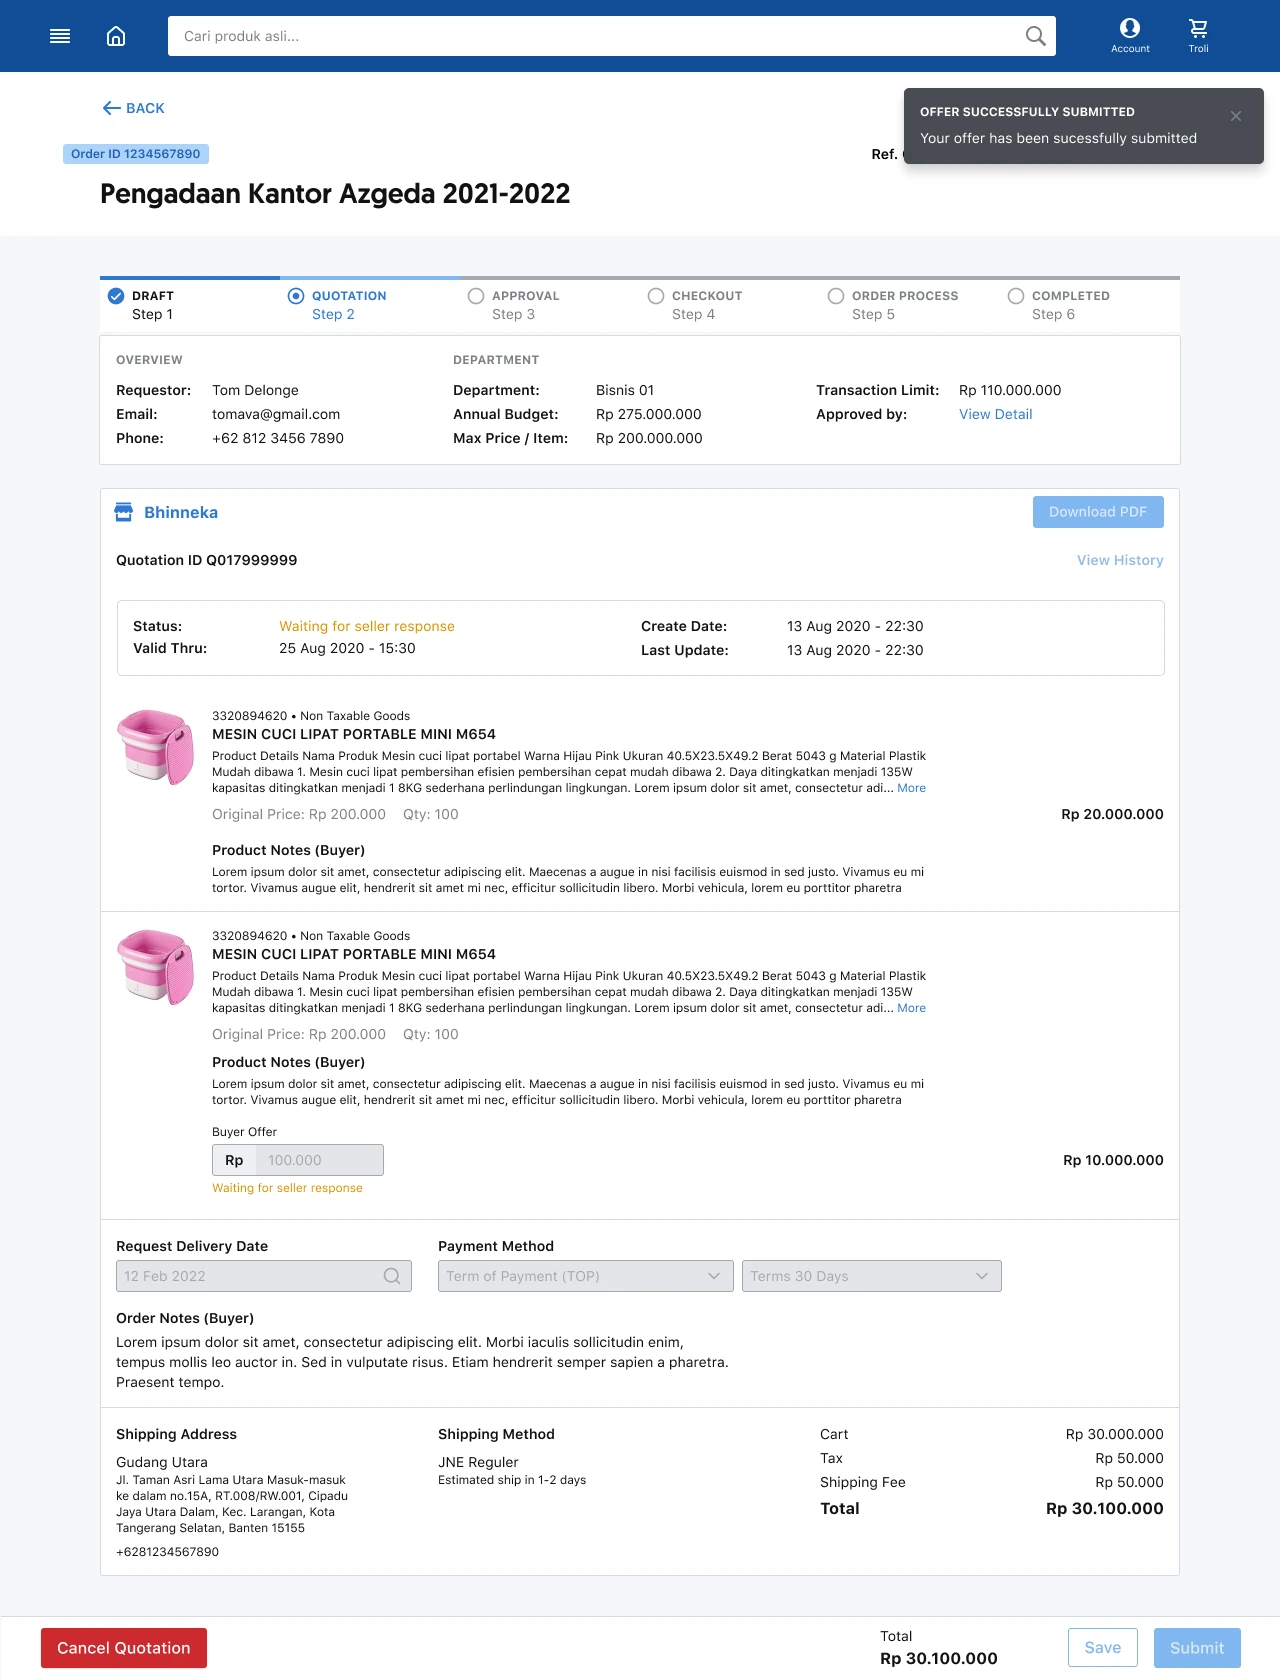Image resolution: width=1280 pixels, height=1680 pixels.
Task: Select the Quotation step radio
Action: (296, 296)
